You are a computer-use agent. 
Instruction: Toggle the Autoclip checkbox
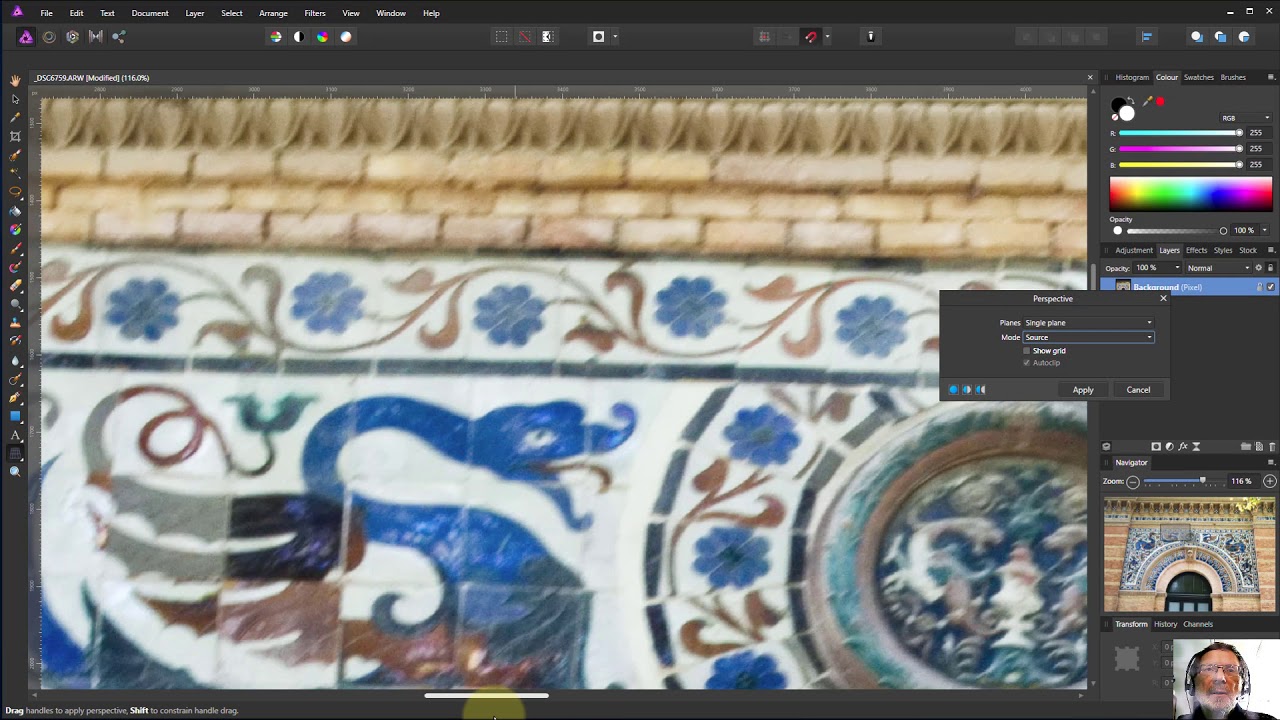(x=1027, y=363)
